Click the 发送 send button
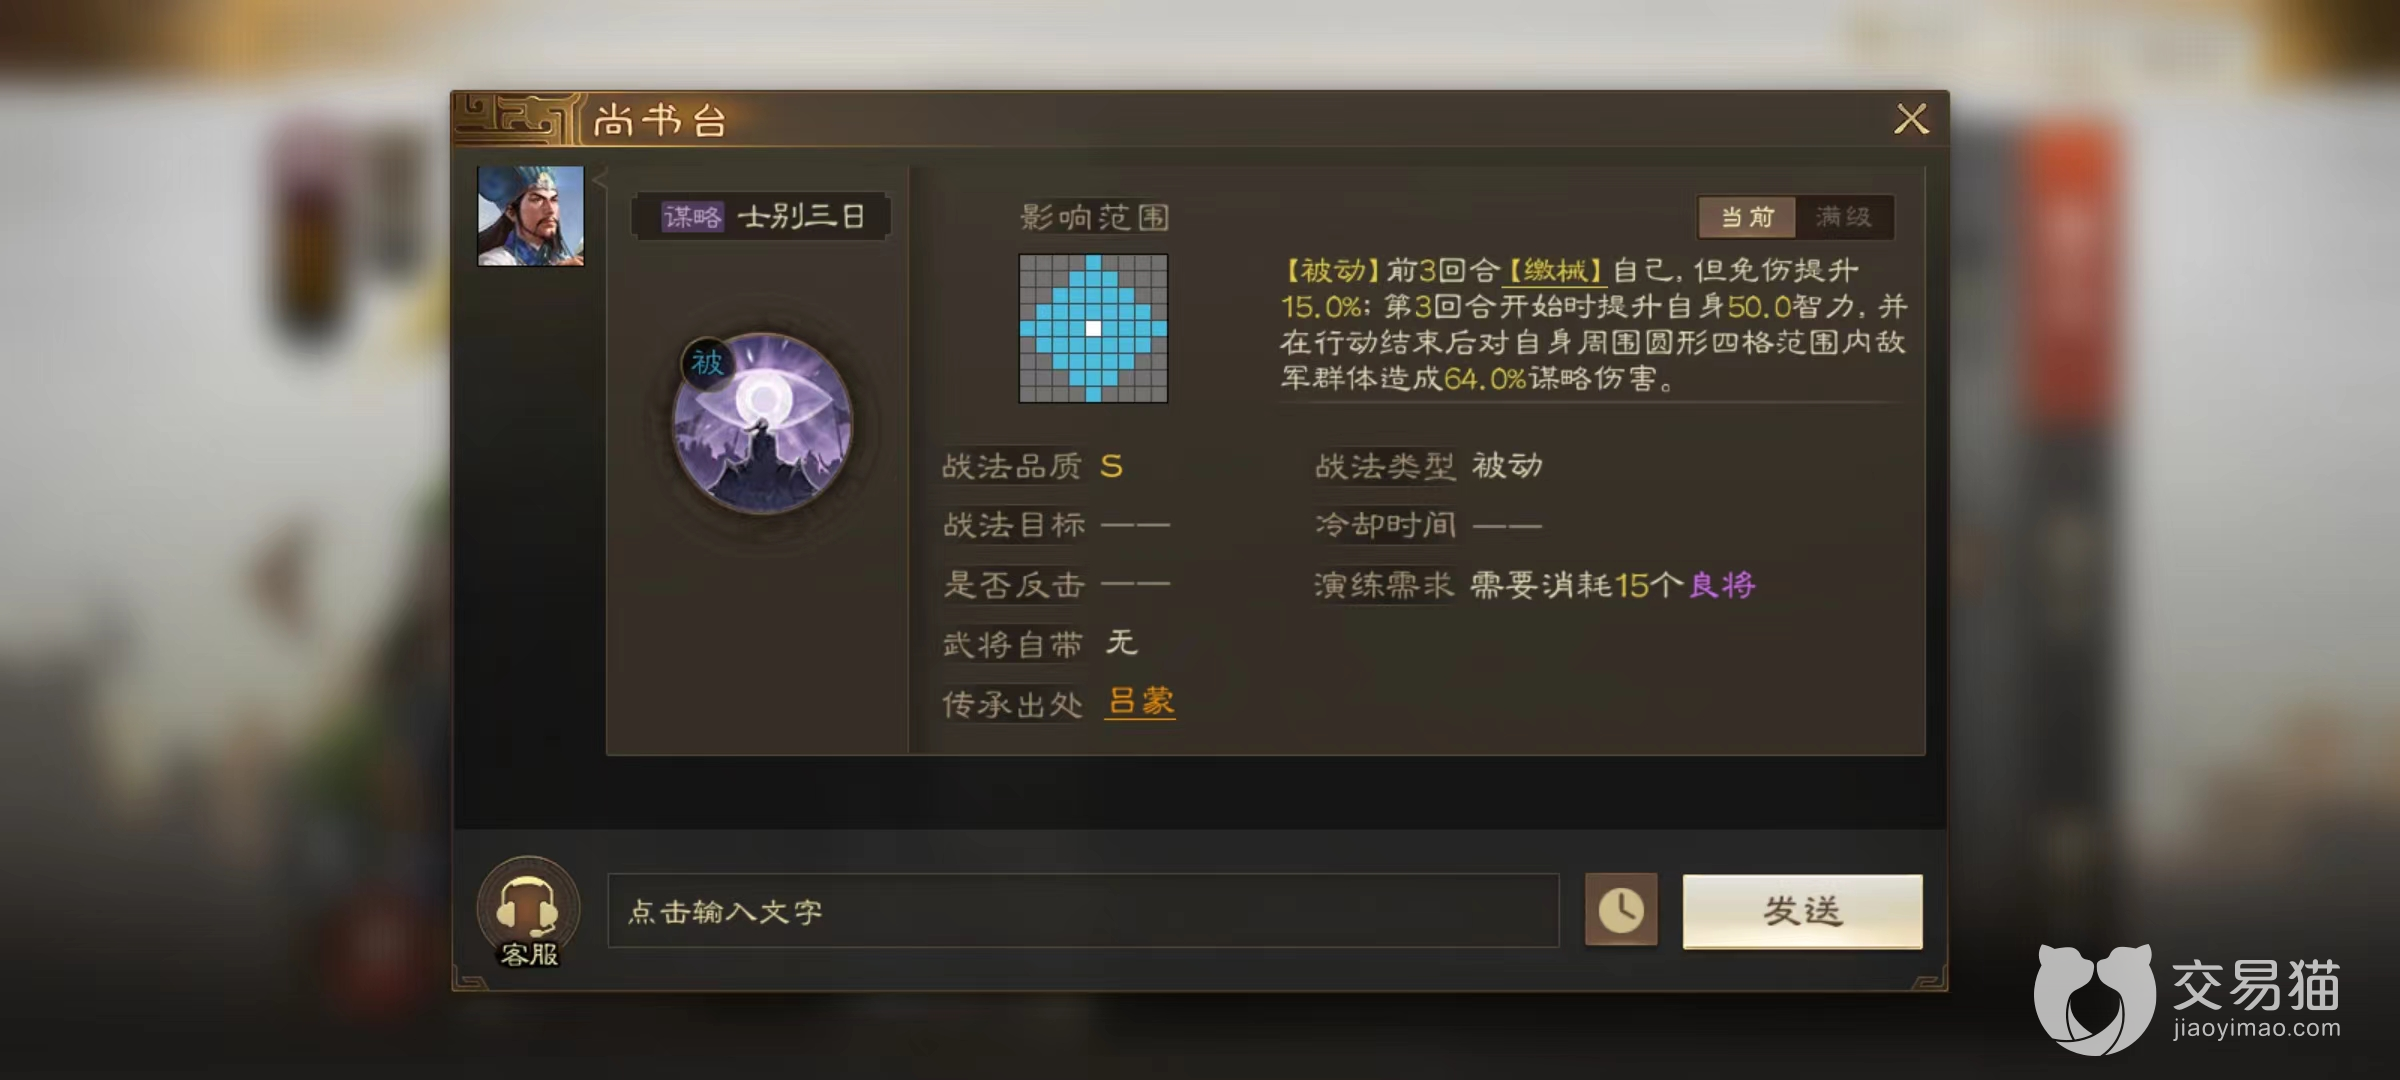 click(1802, 911)
